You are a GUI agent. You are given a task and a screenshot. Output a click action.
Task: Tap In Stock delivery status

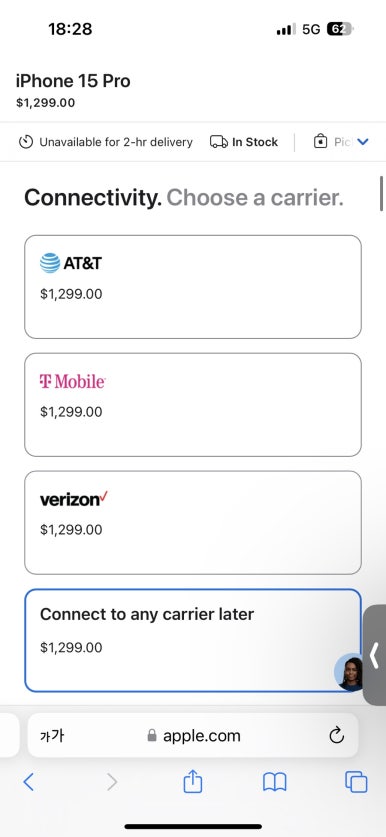(x=244, y=142)
